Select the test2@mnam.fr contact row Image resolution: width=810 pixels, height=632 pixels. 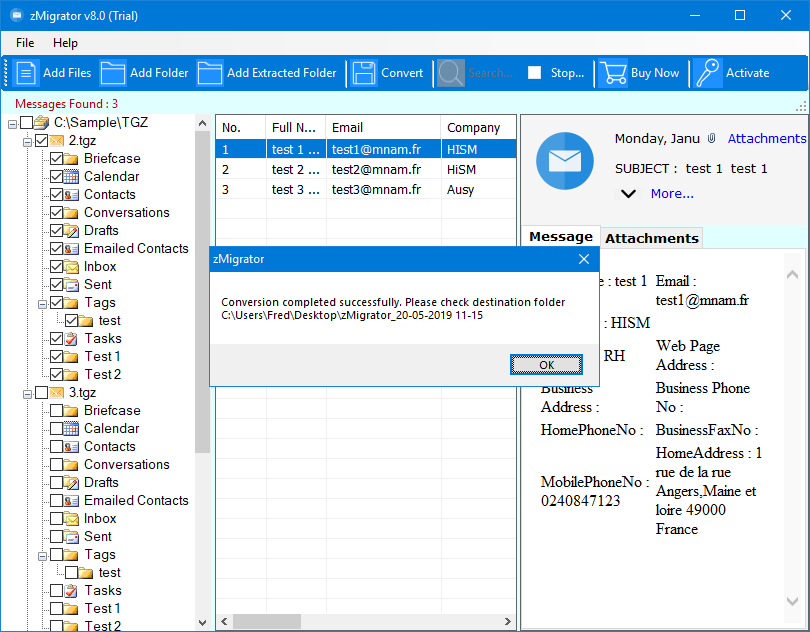coord(366,169)
